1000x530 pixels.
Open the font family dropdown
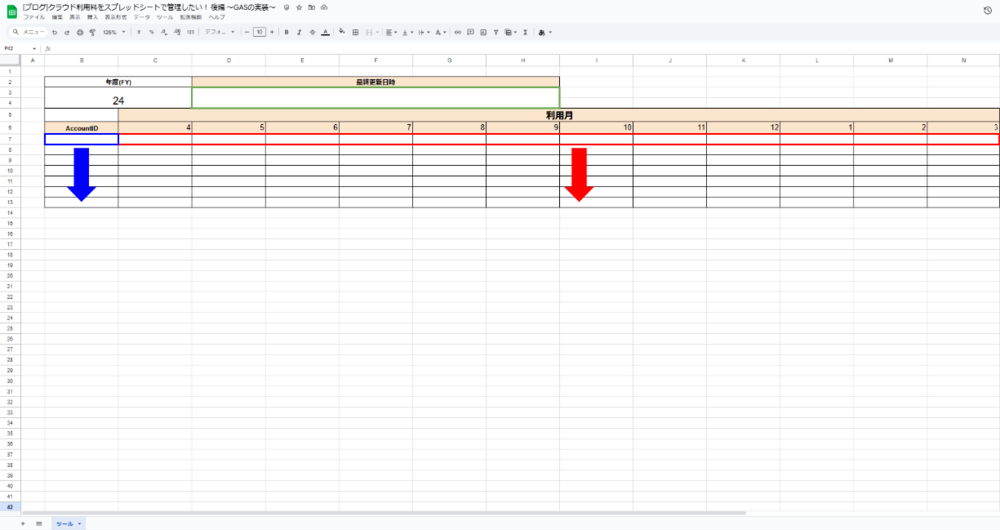219,32
